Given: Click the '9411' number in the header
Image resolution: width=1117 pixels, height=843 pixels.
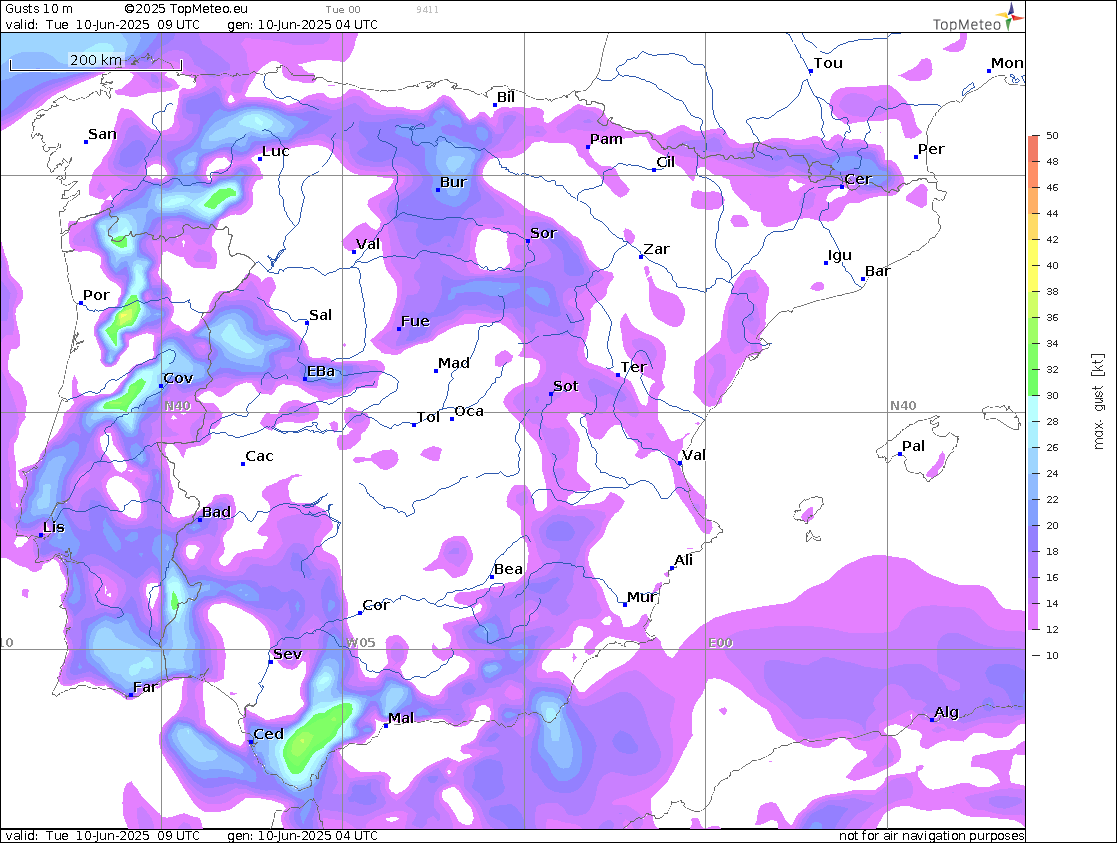Looking at the screenshot, I should [x=427, y=10].
